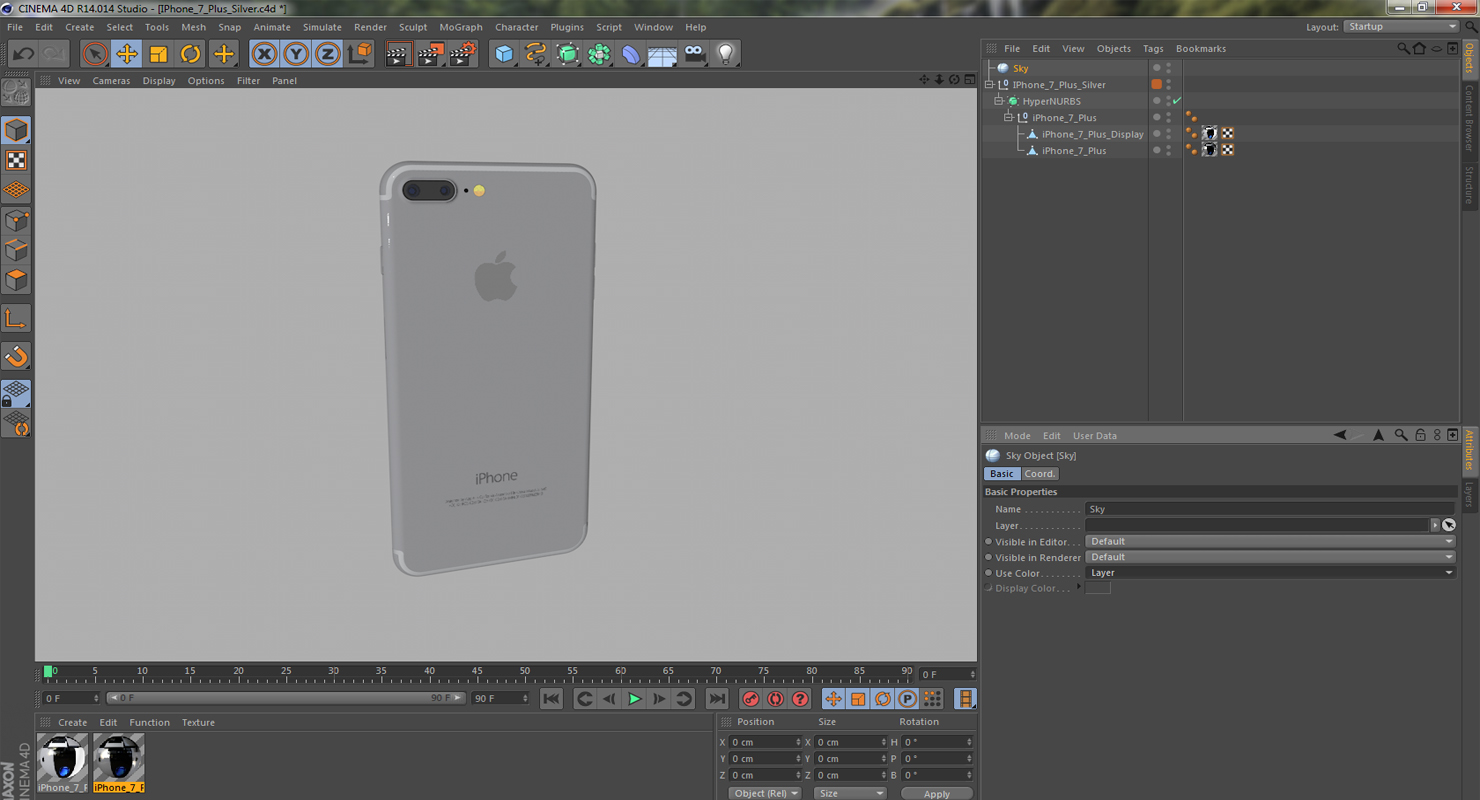Toggle Z axis lock
The image size is (1480, 800).
click(x=328, y=54)
